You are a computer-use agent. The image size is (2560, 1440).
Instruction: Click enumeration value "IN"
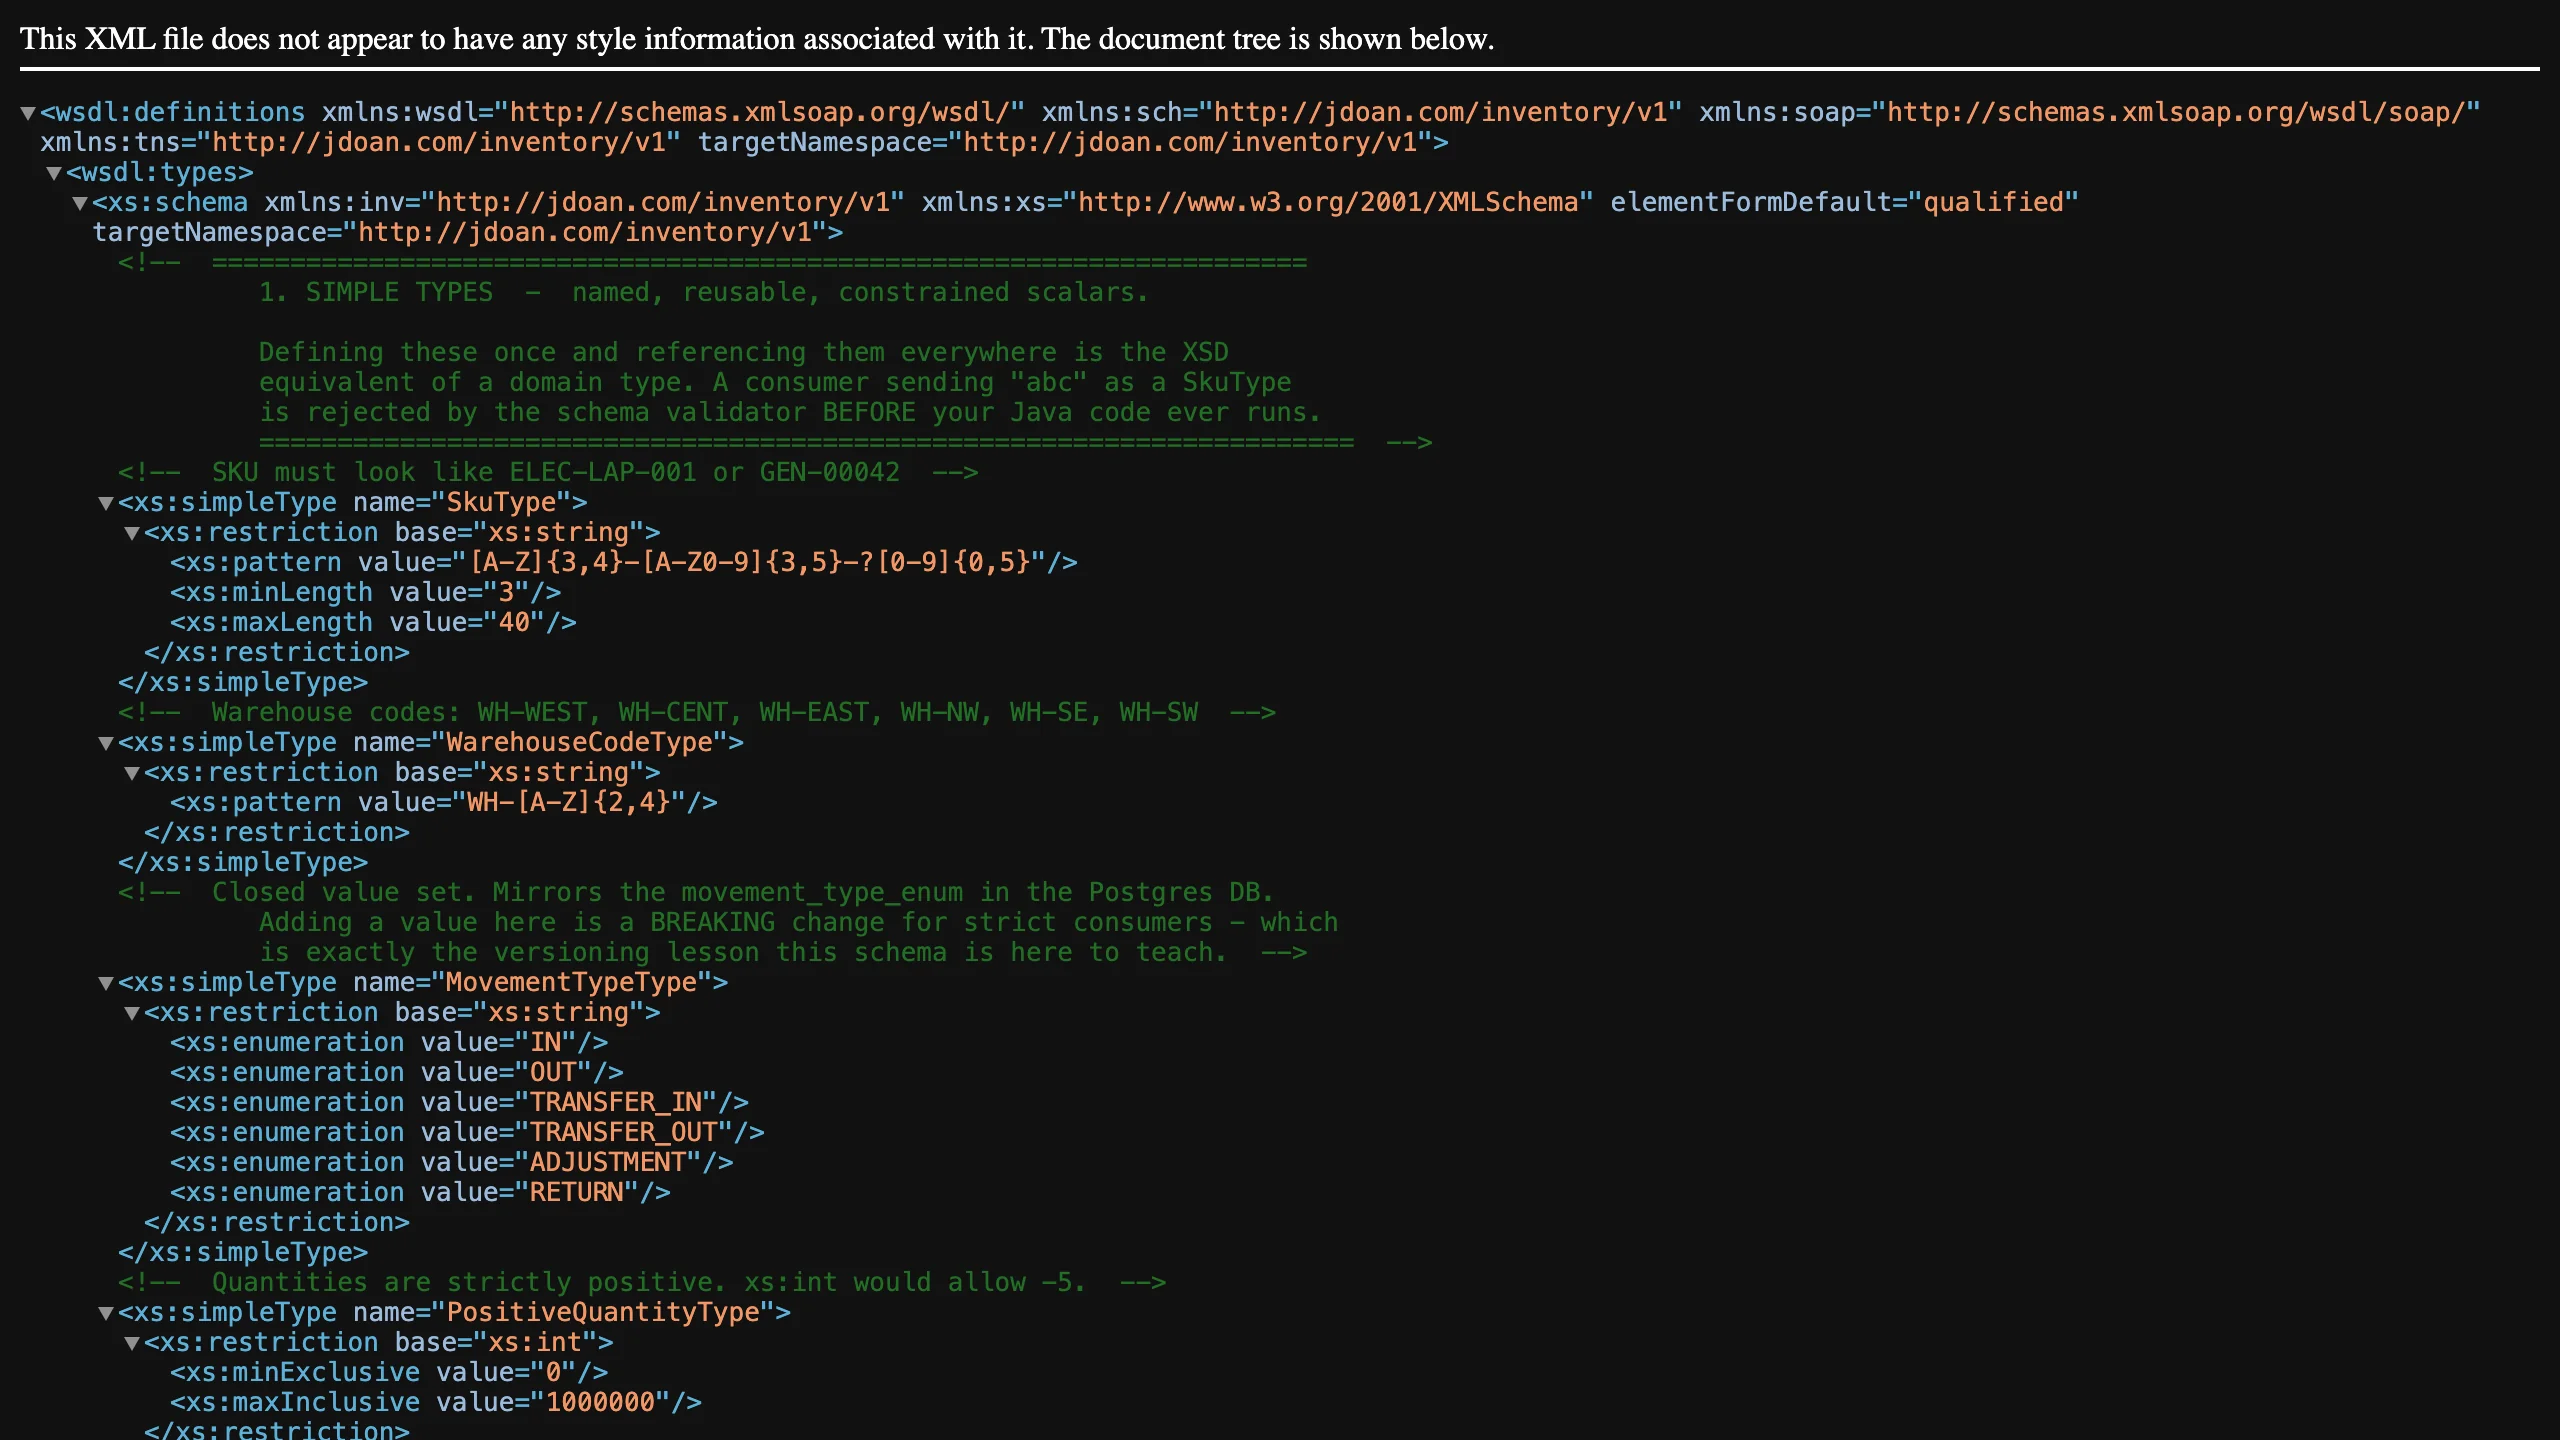click(389, 1042)
